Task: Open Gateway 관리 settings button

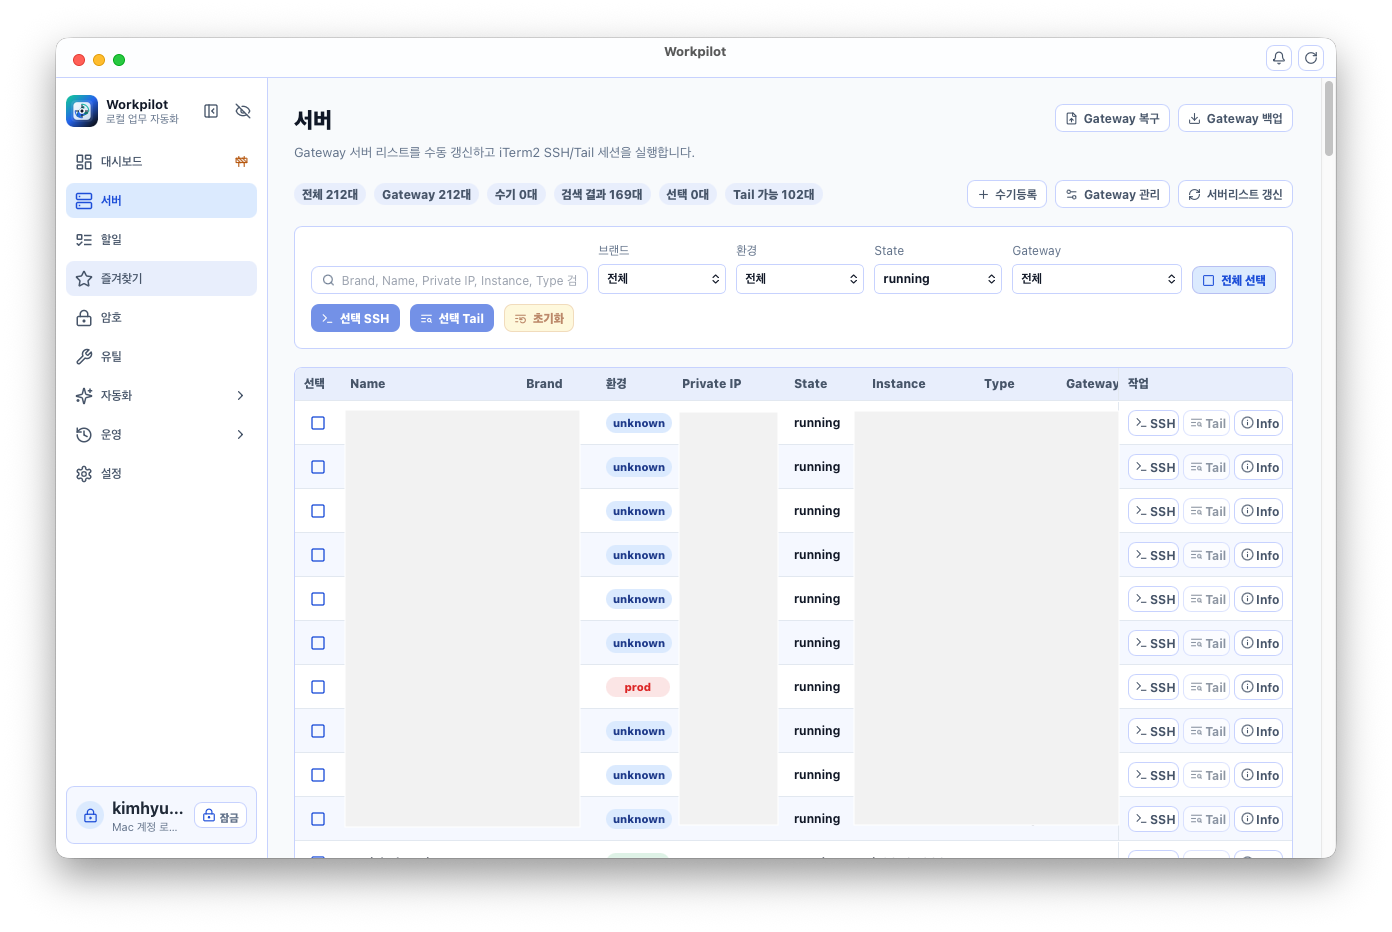Action: (1112, 194)
